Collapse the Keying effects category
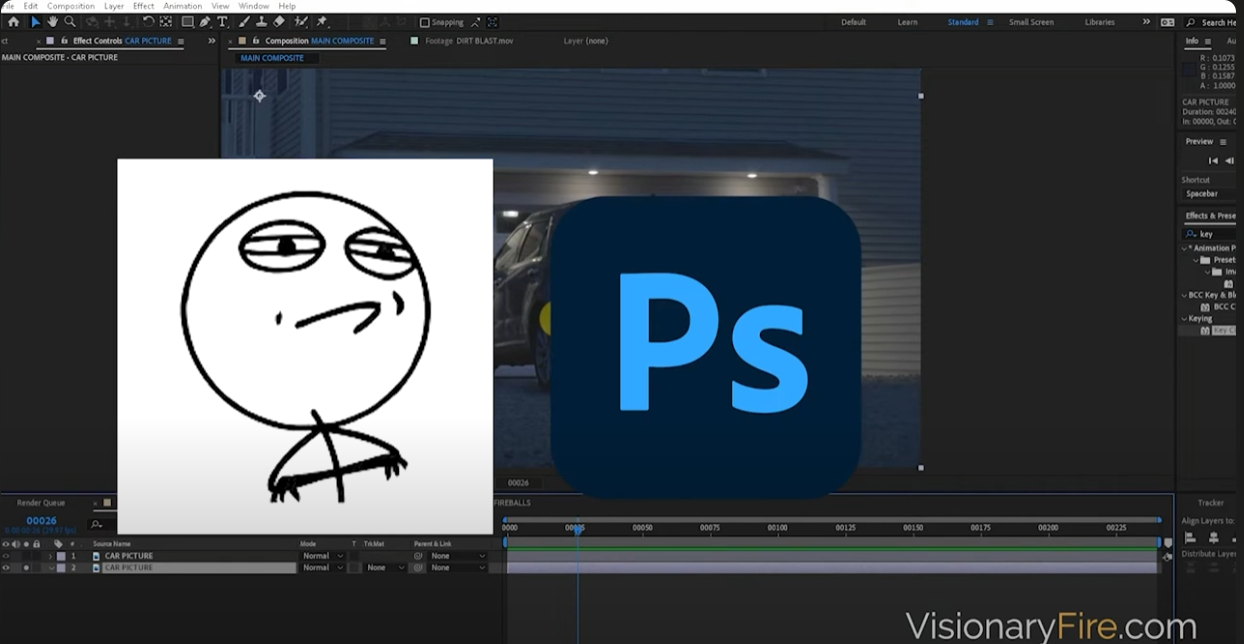The image size is (1244, 644). point(1184,318)
